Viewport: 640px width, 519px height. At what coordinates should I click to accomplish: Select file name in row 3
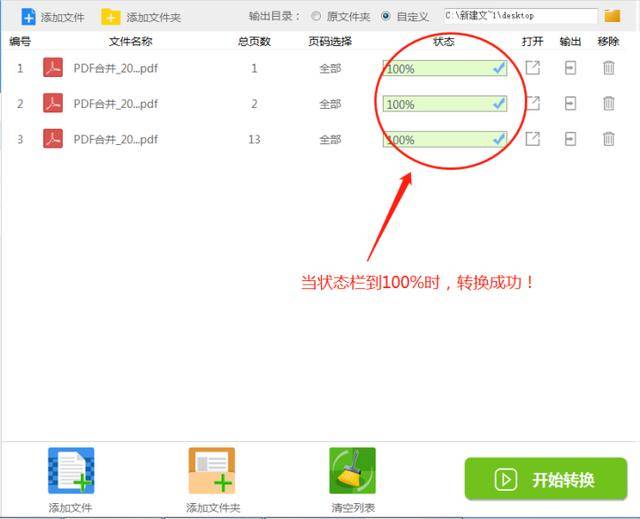point(116,139)
